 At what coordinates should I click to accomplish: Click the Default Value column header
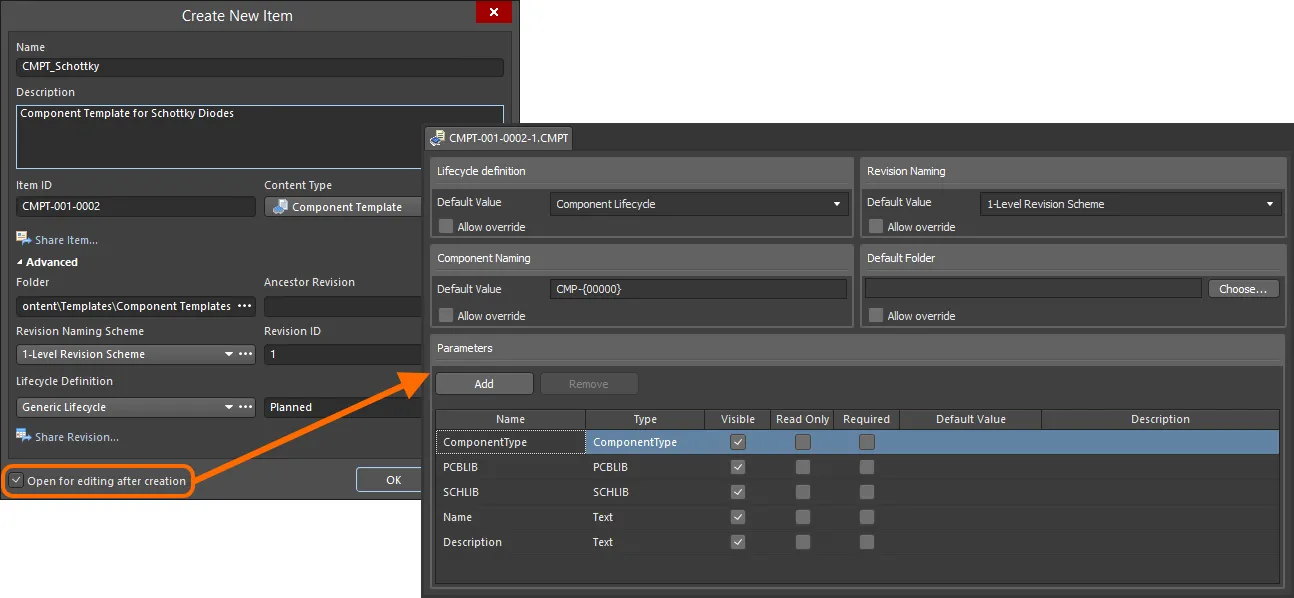click(x=971, y=419)
